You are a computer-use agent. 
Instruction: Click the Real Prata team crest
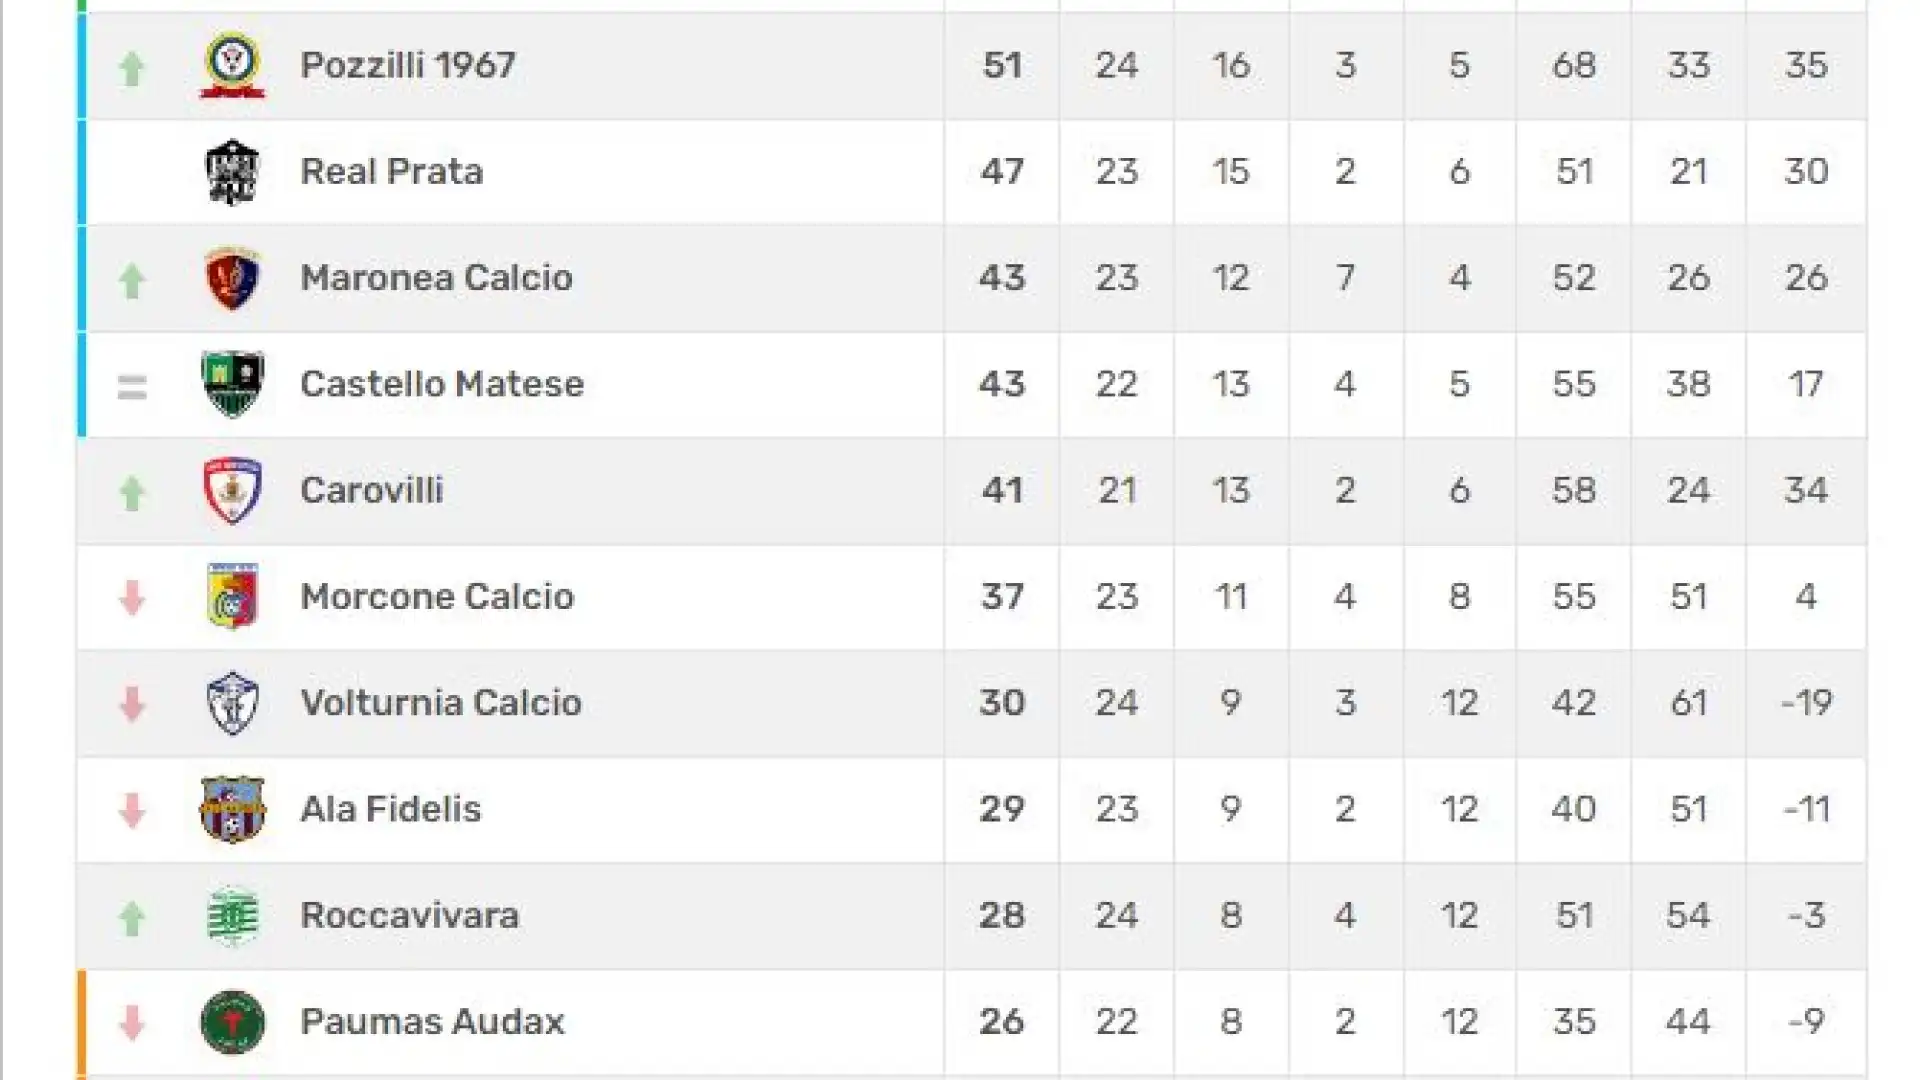232,172
